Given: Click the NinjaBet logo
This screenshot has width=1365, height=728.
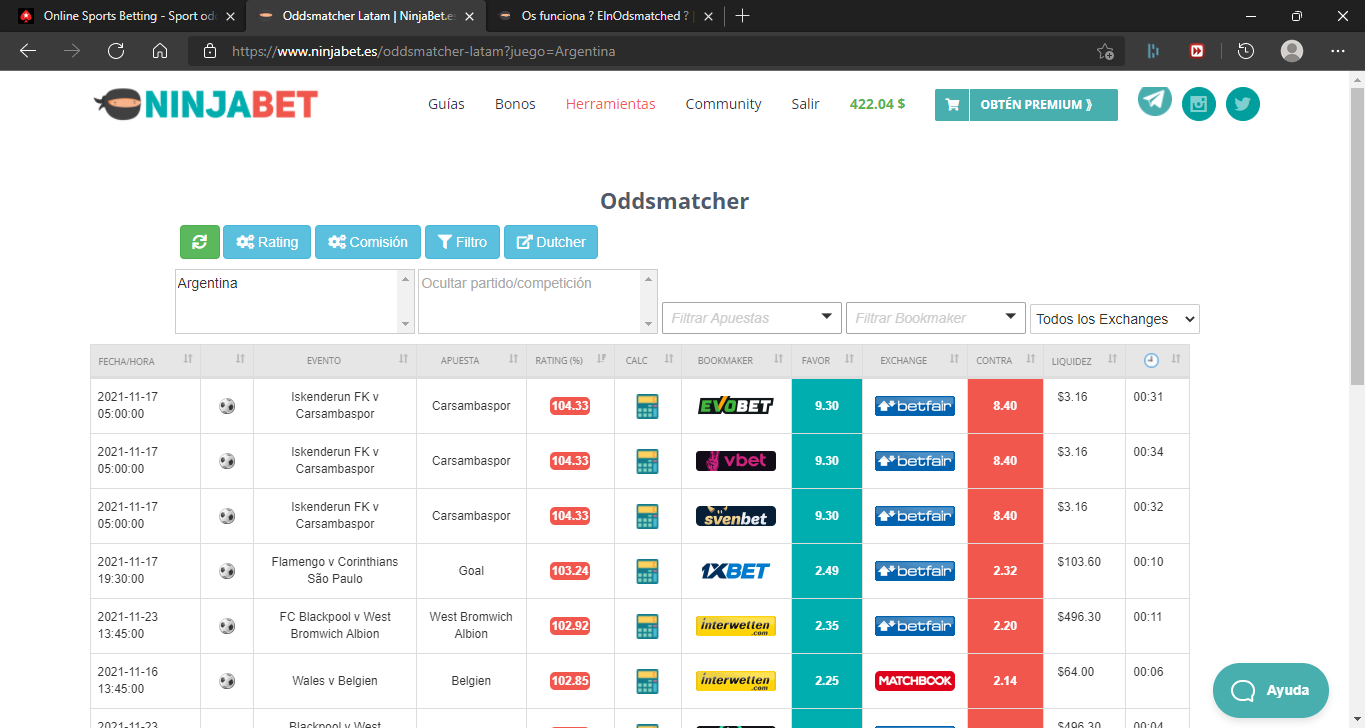Looking at the screenshot, I should pos(206,104).
